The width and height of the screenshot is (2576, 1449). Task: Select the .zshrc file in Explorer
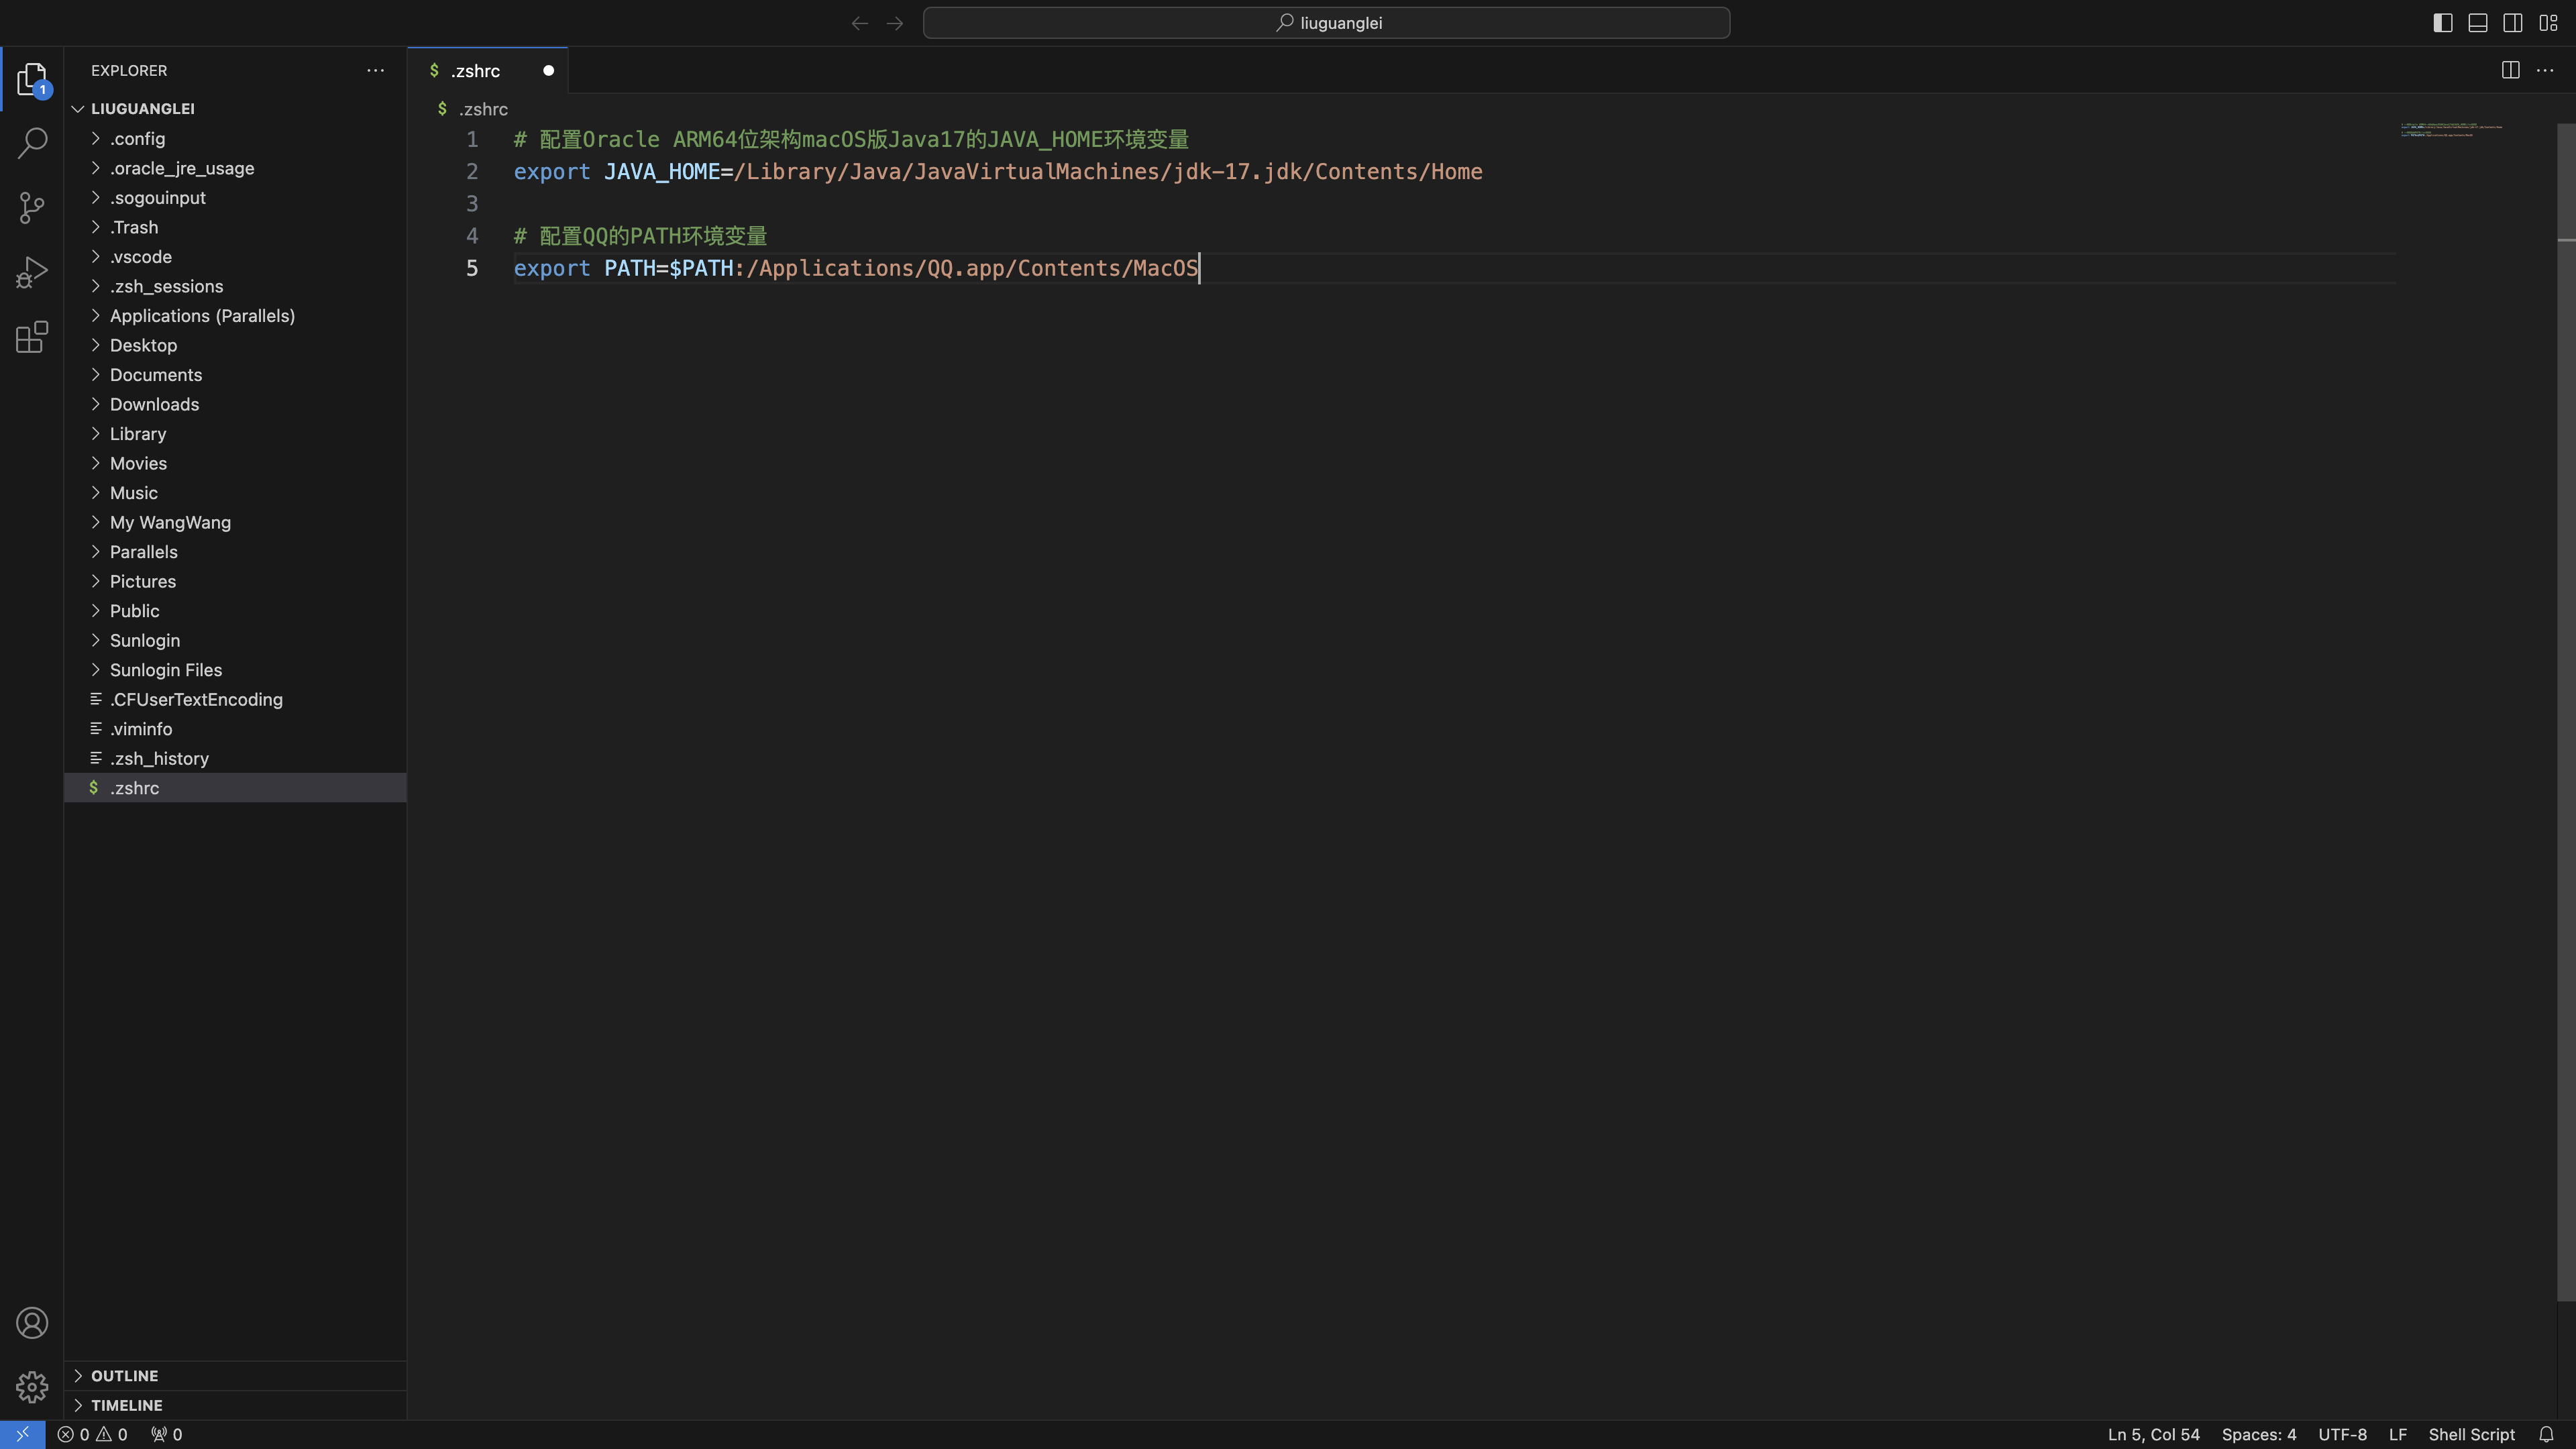coord(235,787)
